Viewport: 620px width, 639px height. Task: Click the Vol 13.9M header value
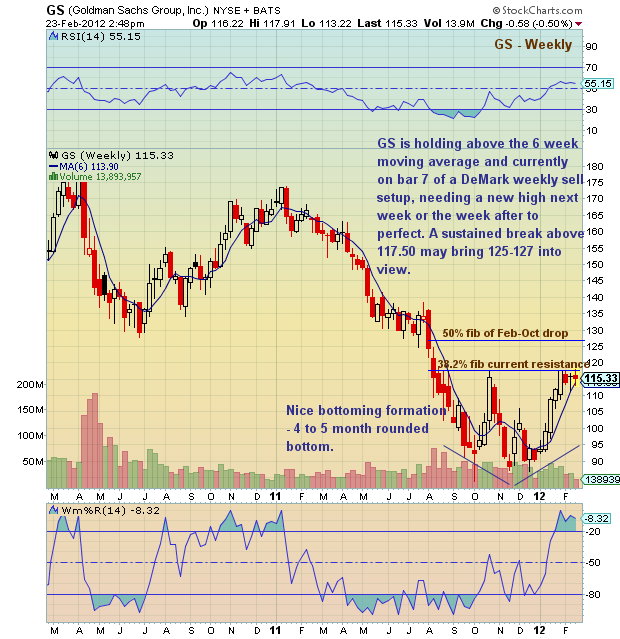coord(449,23)
